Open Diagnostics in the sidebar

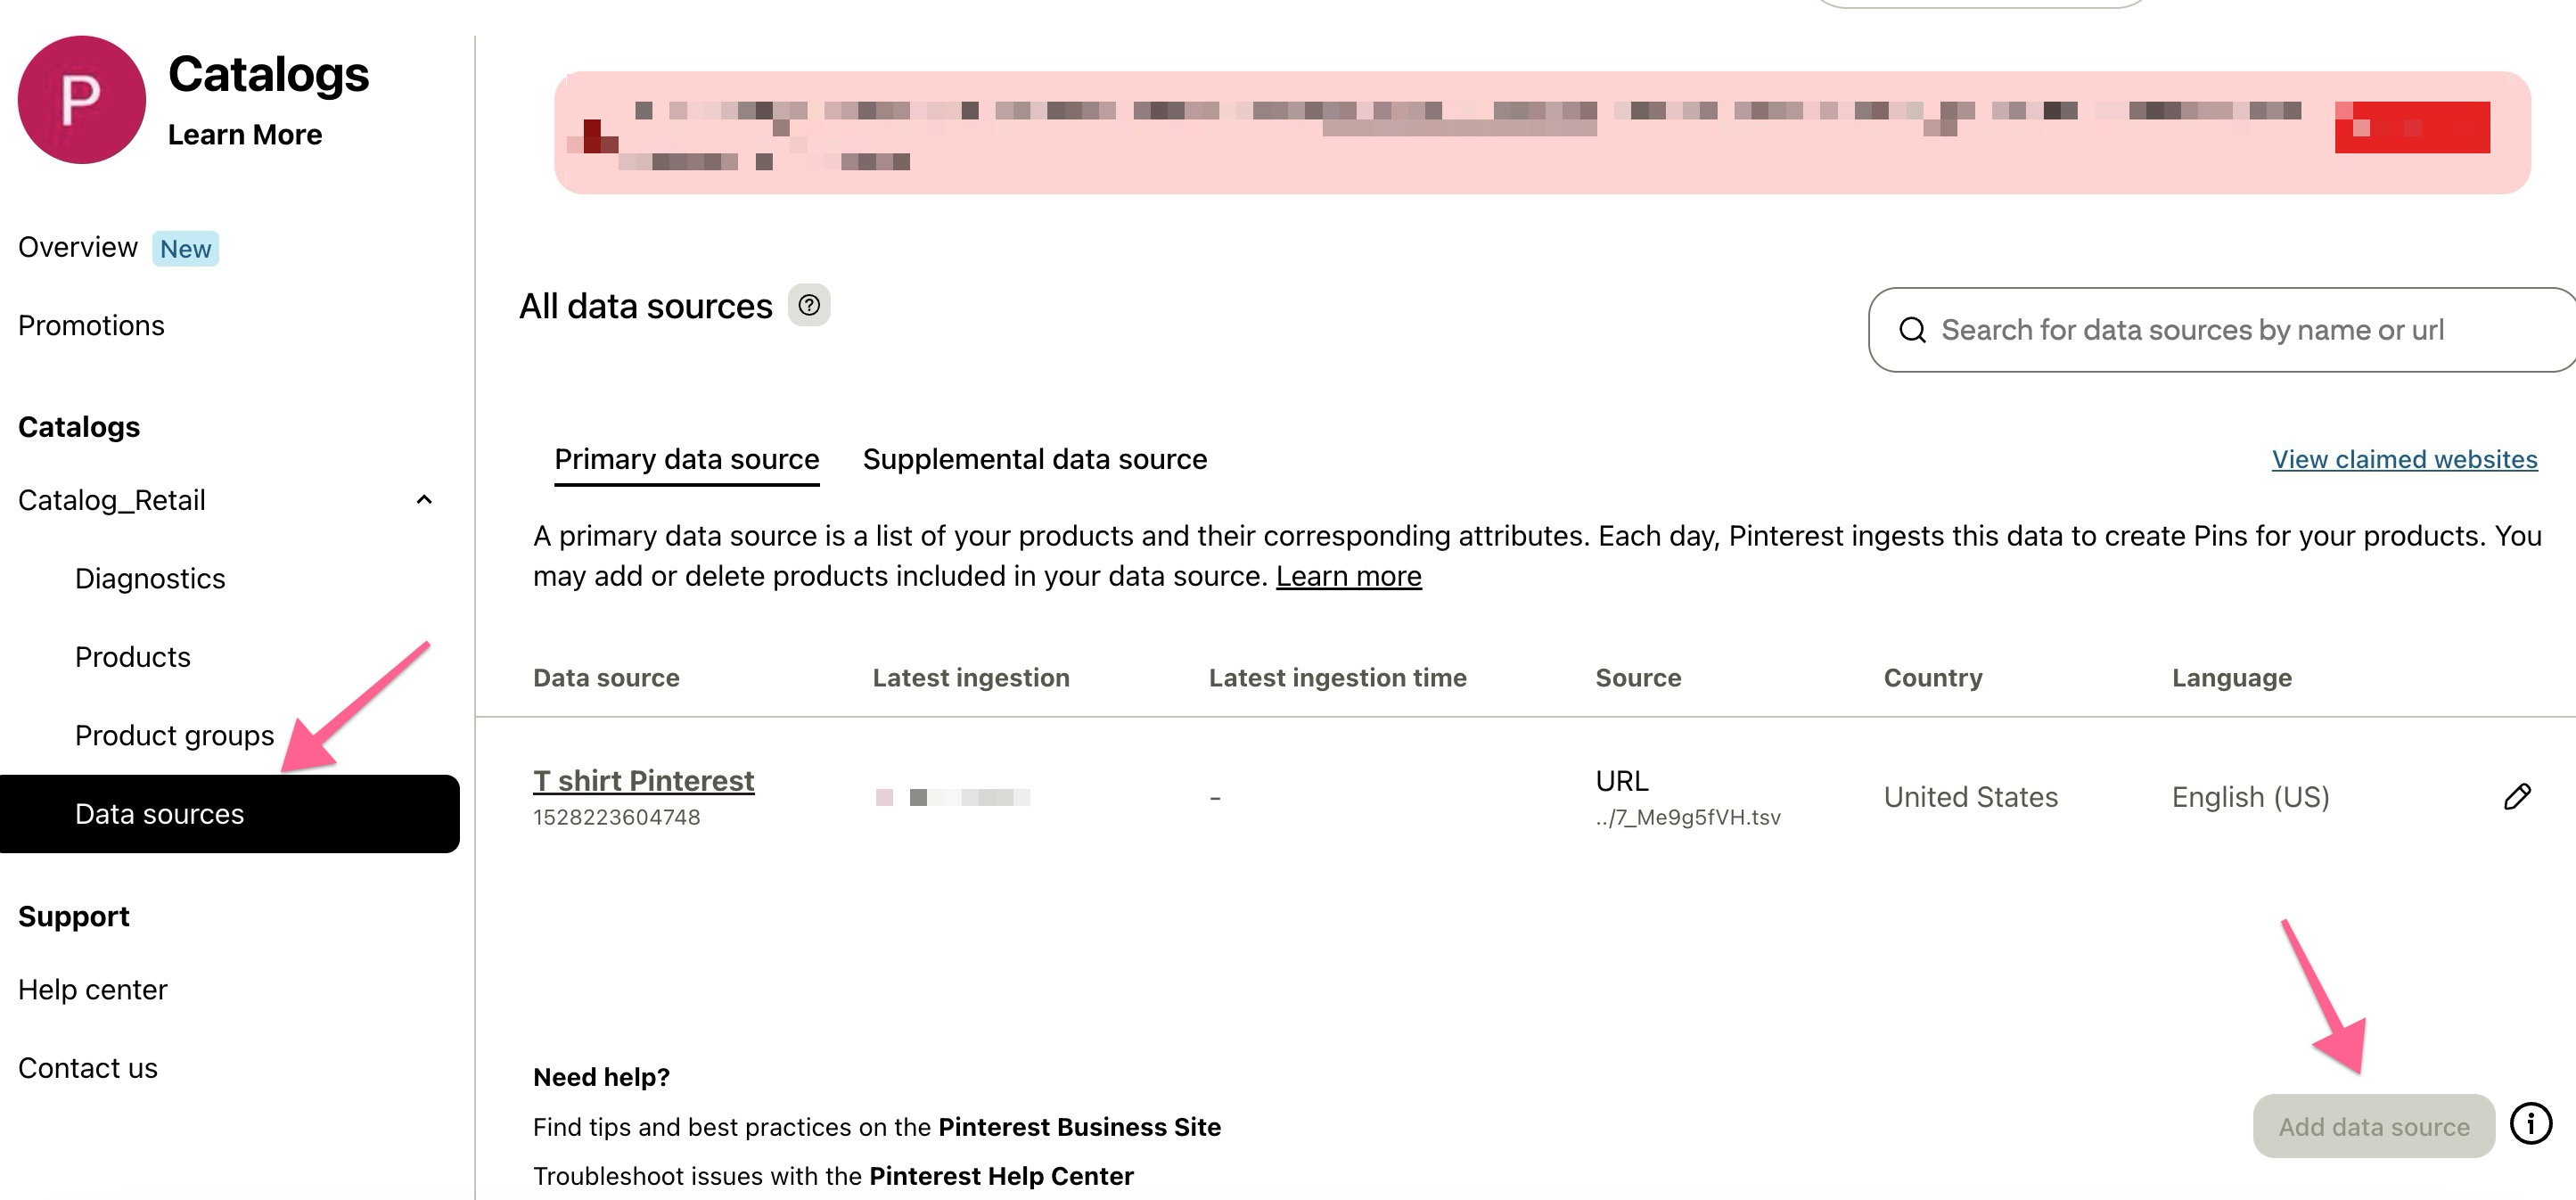point(150,578)
